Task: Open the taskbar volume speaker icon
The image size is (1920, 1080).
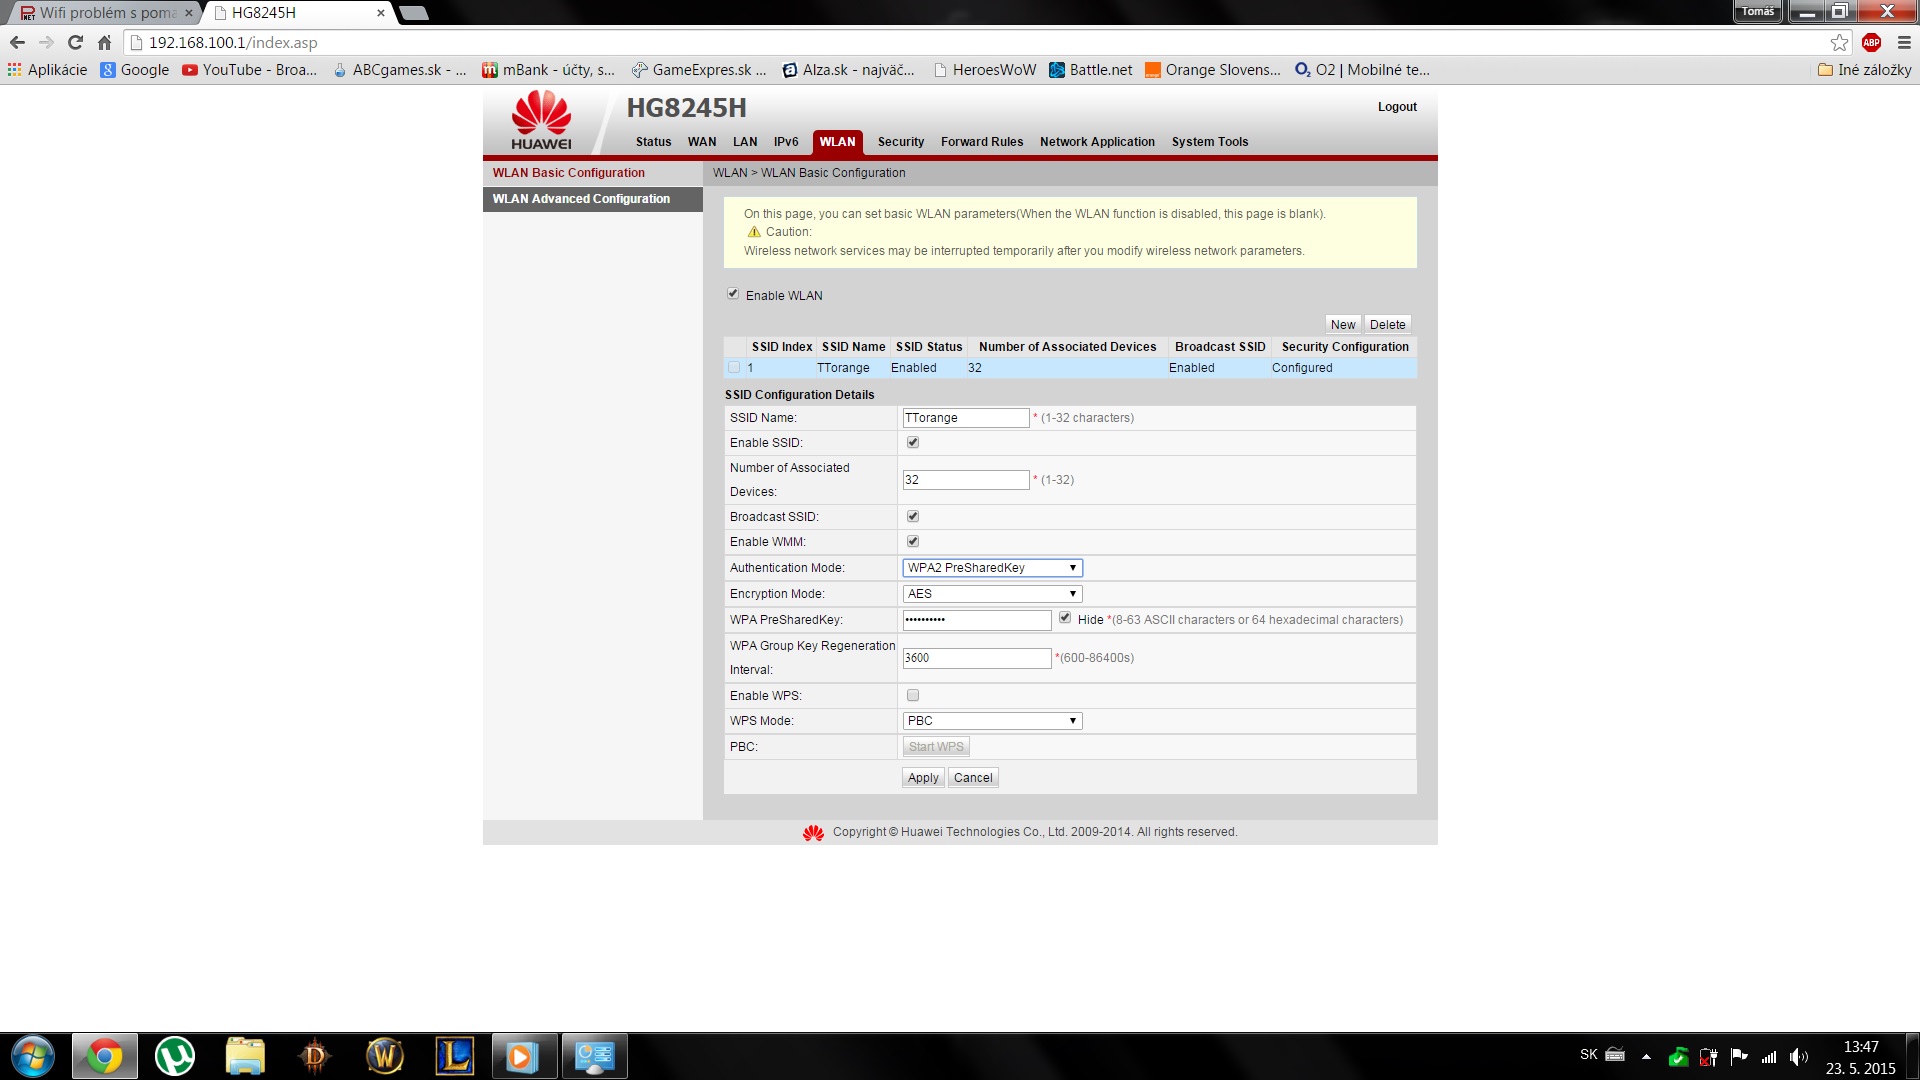Action: [1799, 1056]
